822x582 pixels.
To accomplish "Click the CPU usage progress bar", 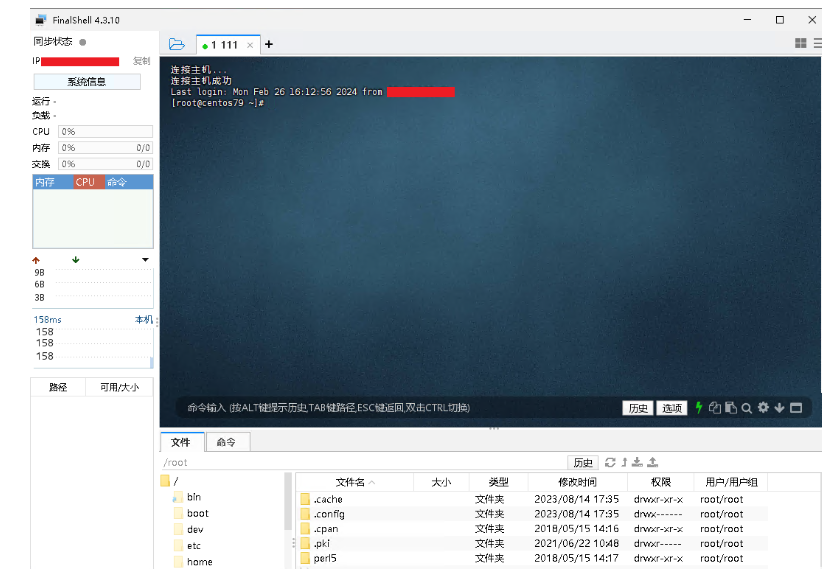I will click(x=105, y=132).
